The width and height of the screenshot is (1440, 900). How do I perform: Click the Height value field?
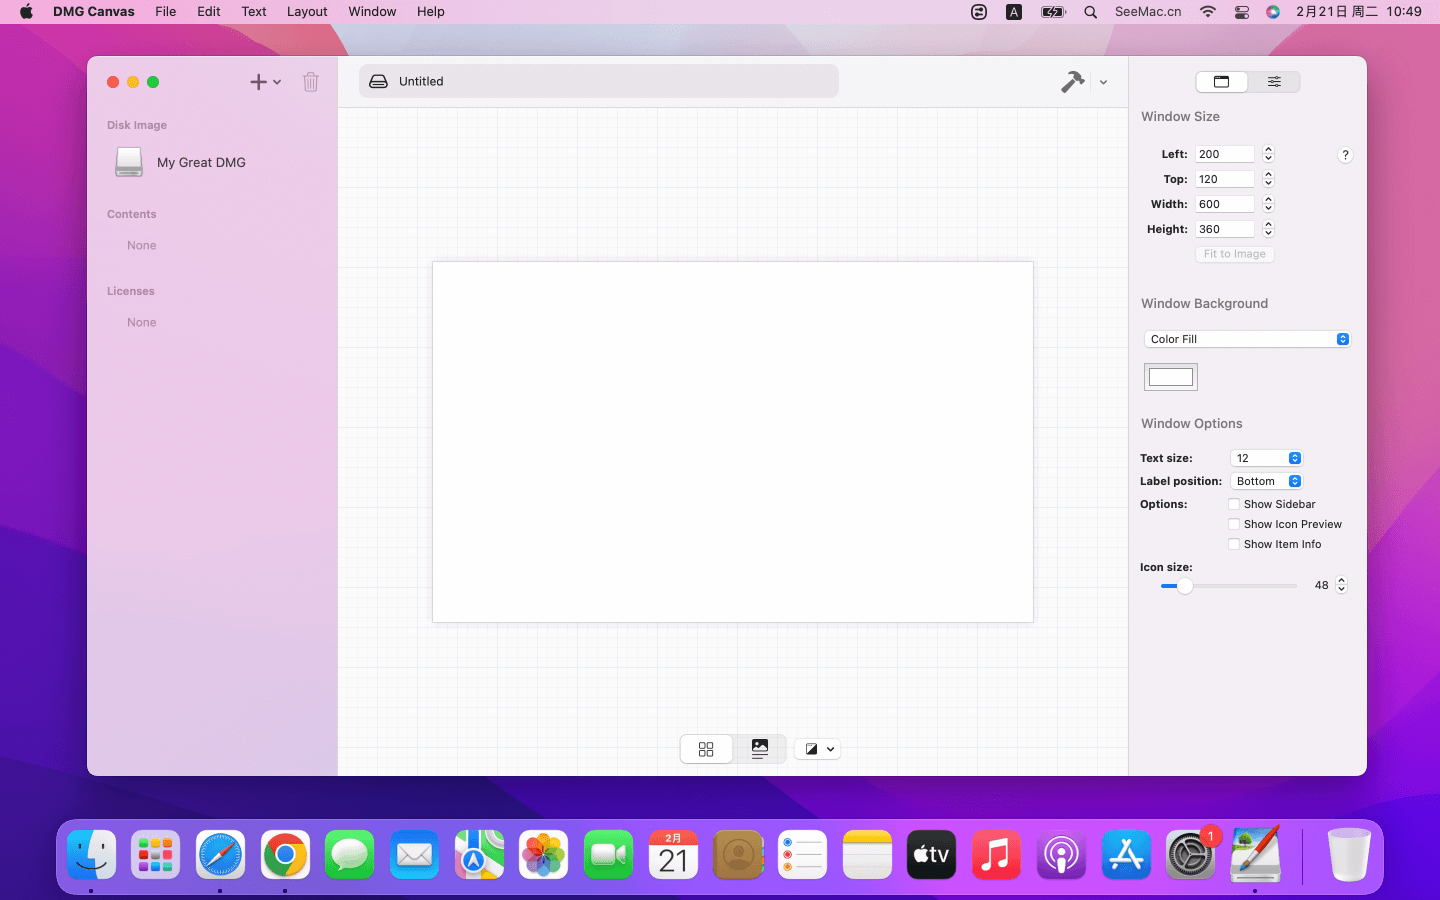(1225, 229)
